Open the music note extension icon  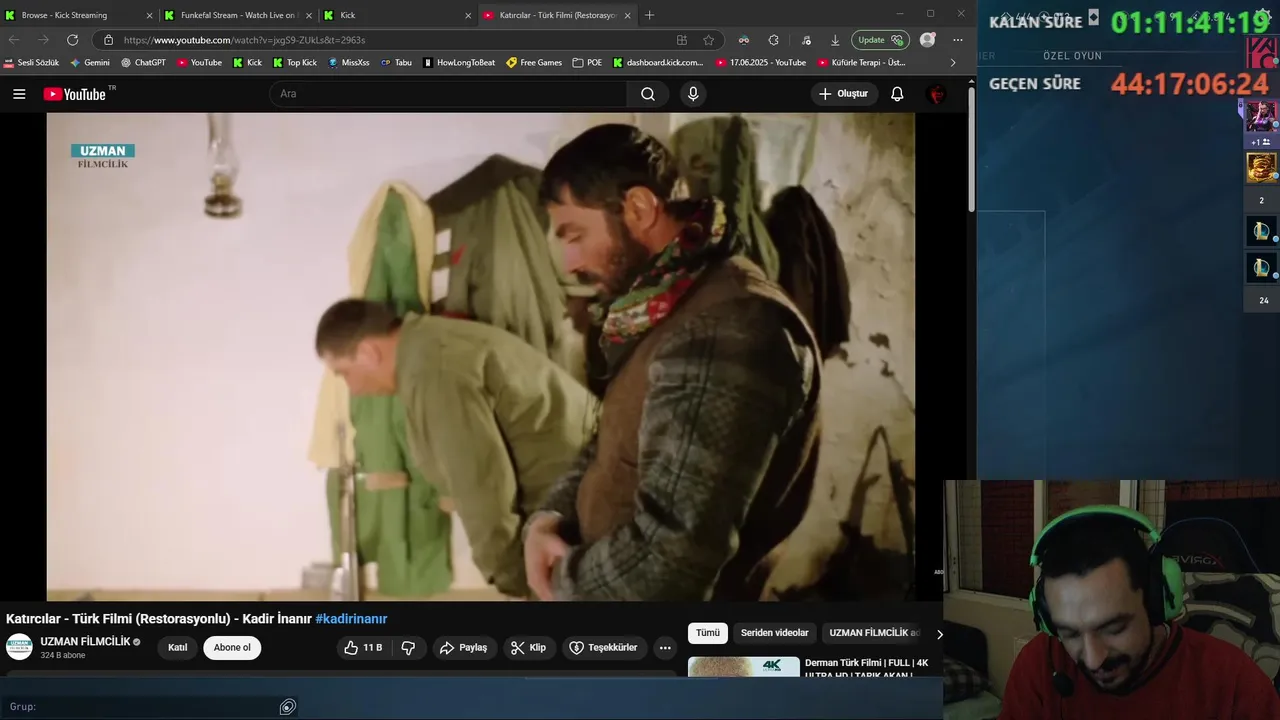(806, 40)
